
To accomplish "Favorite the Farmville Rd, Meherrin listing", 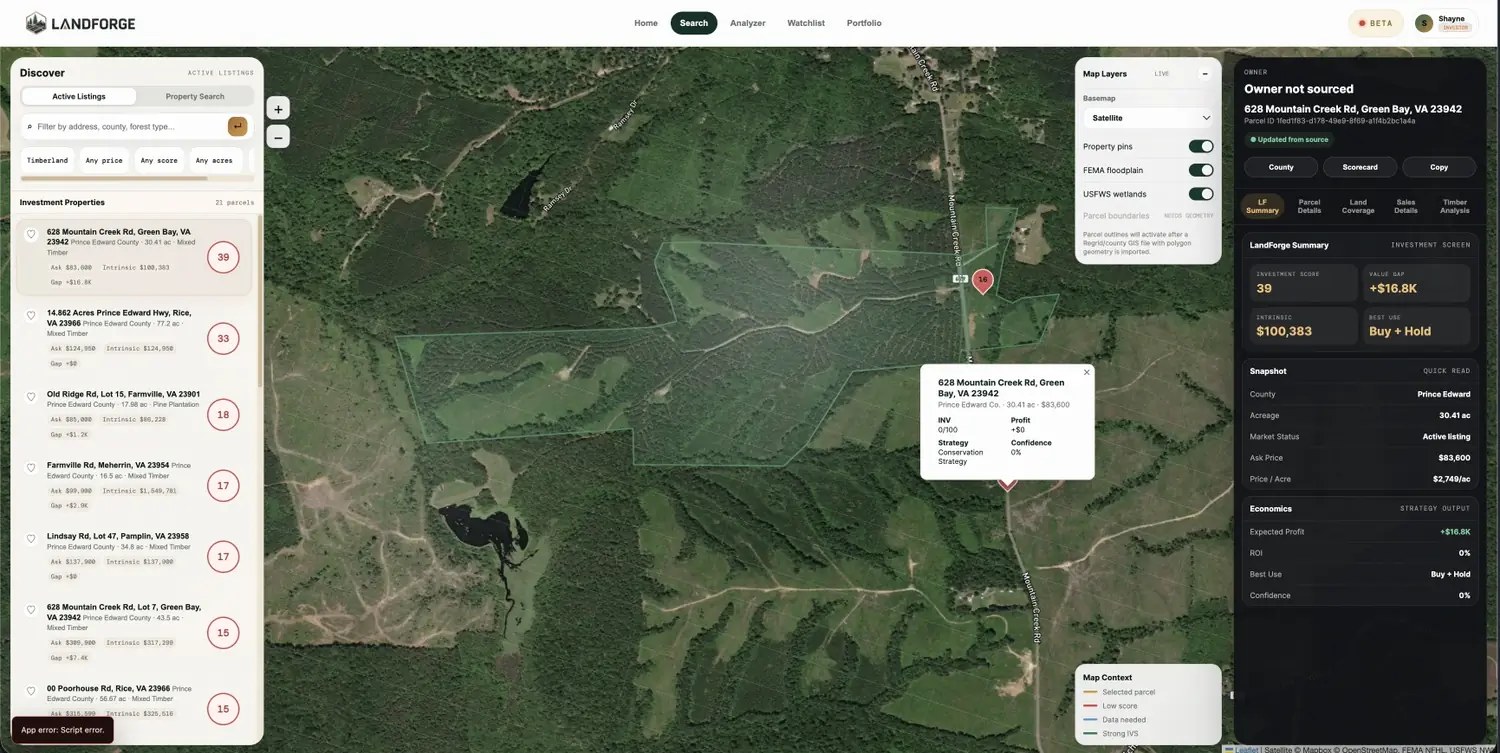I will [x=31, y=467].
